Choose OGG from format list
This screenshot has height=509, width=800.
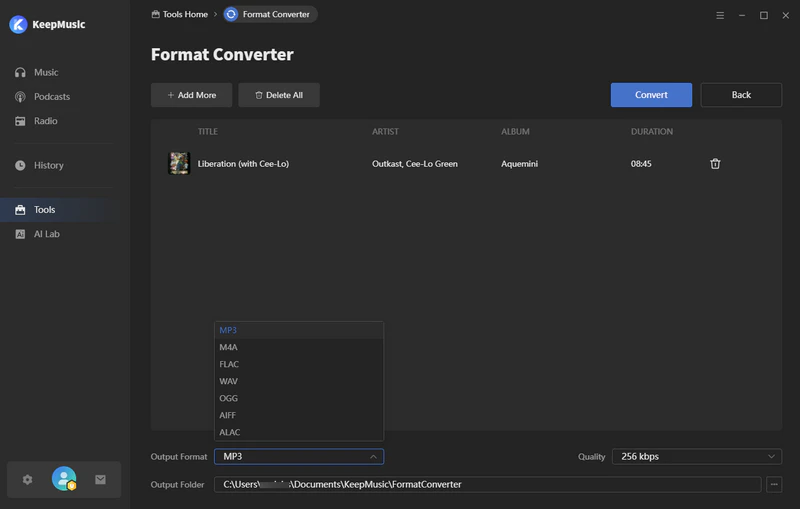299,398
